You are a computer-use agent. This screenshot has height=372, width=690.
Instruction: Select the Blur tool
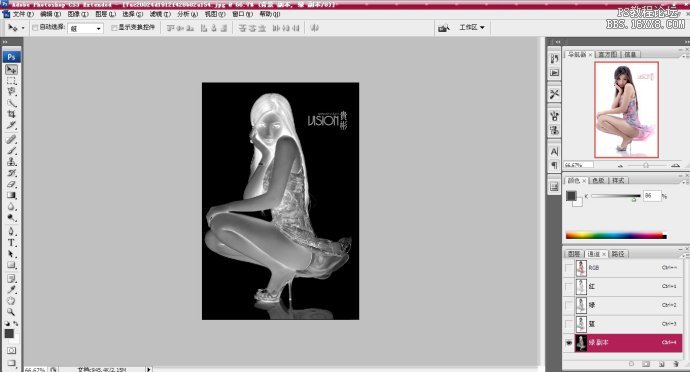pyautogui.click(x=11, y=206)
